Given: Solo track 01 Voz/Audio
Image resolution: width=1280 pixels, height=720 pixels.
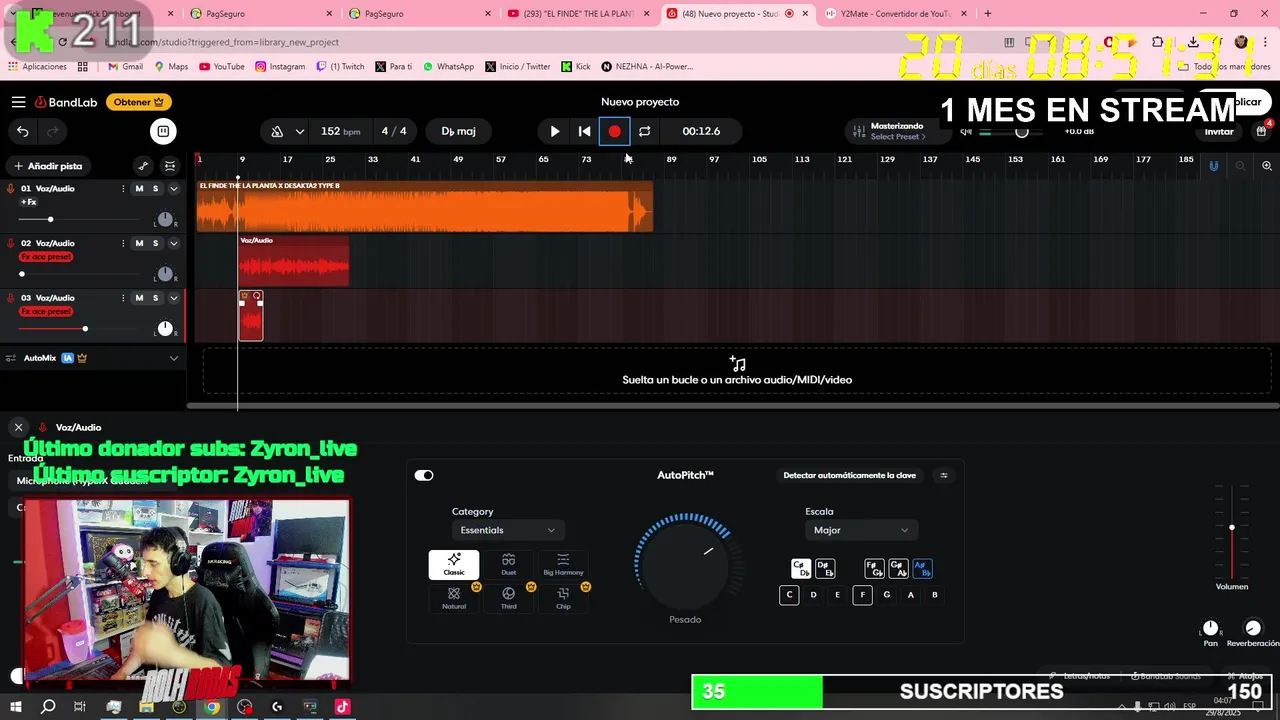Looking at the screenshot, I should click(155, 189).
